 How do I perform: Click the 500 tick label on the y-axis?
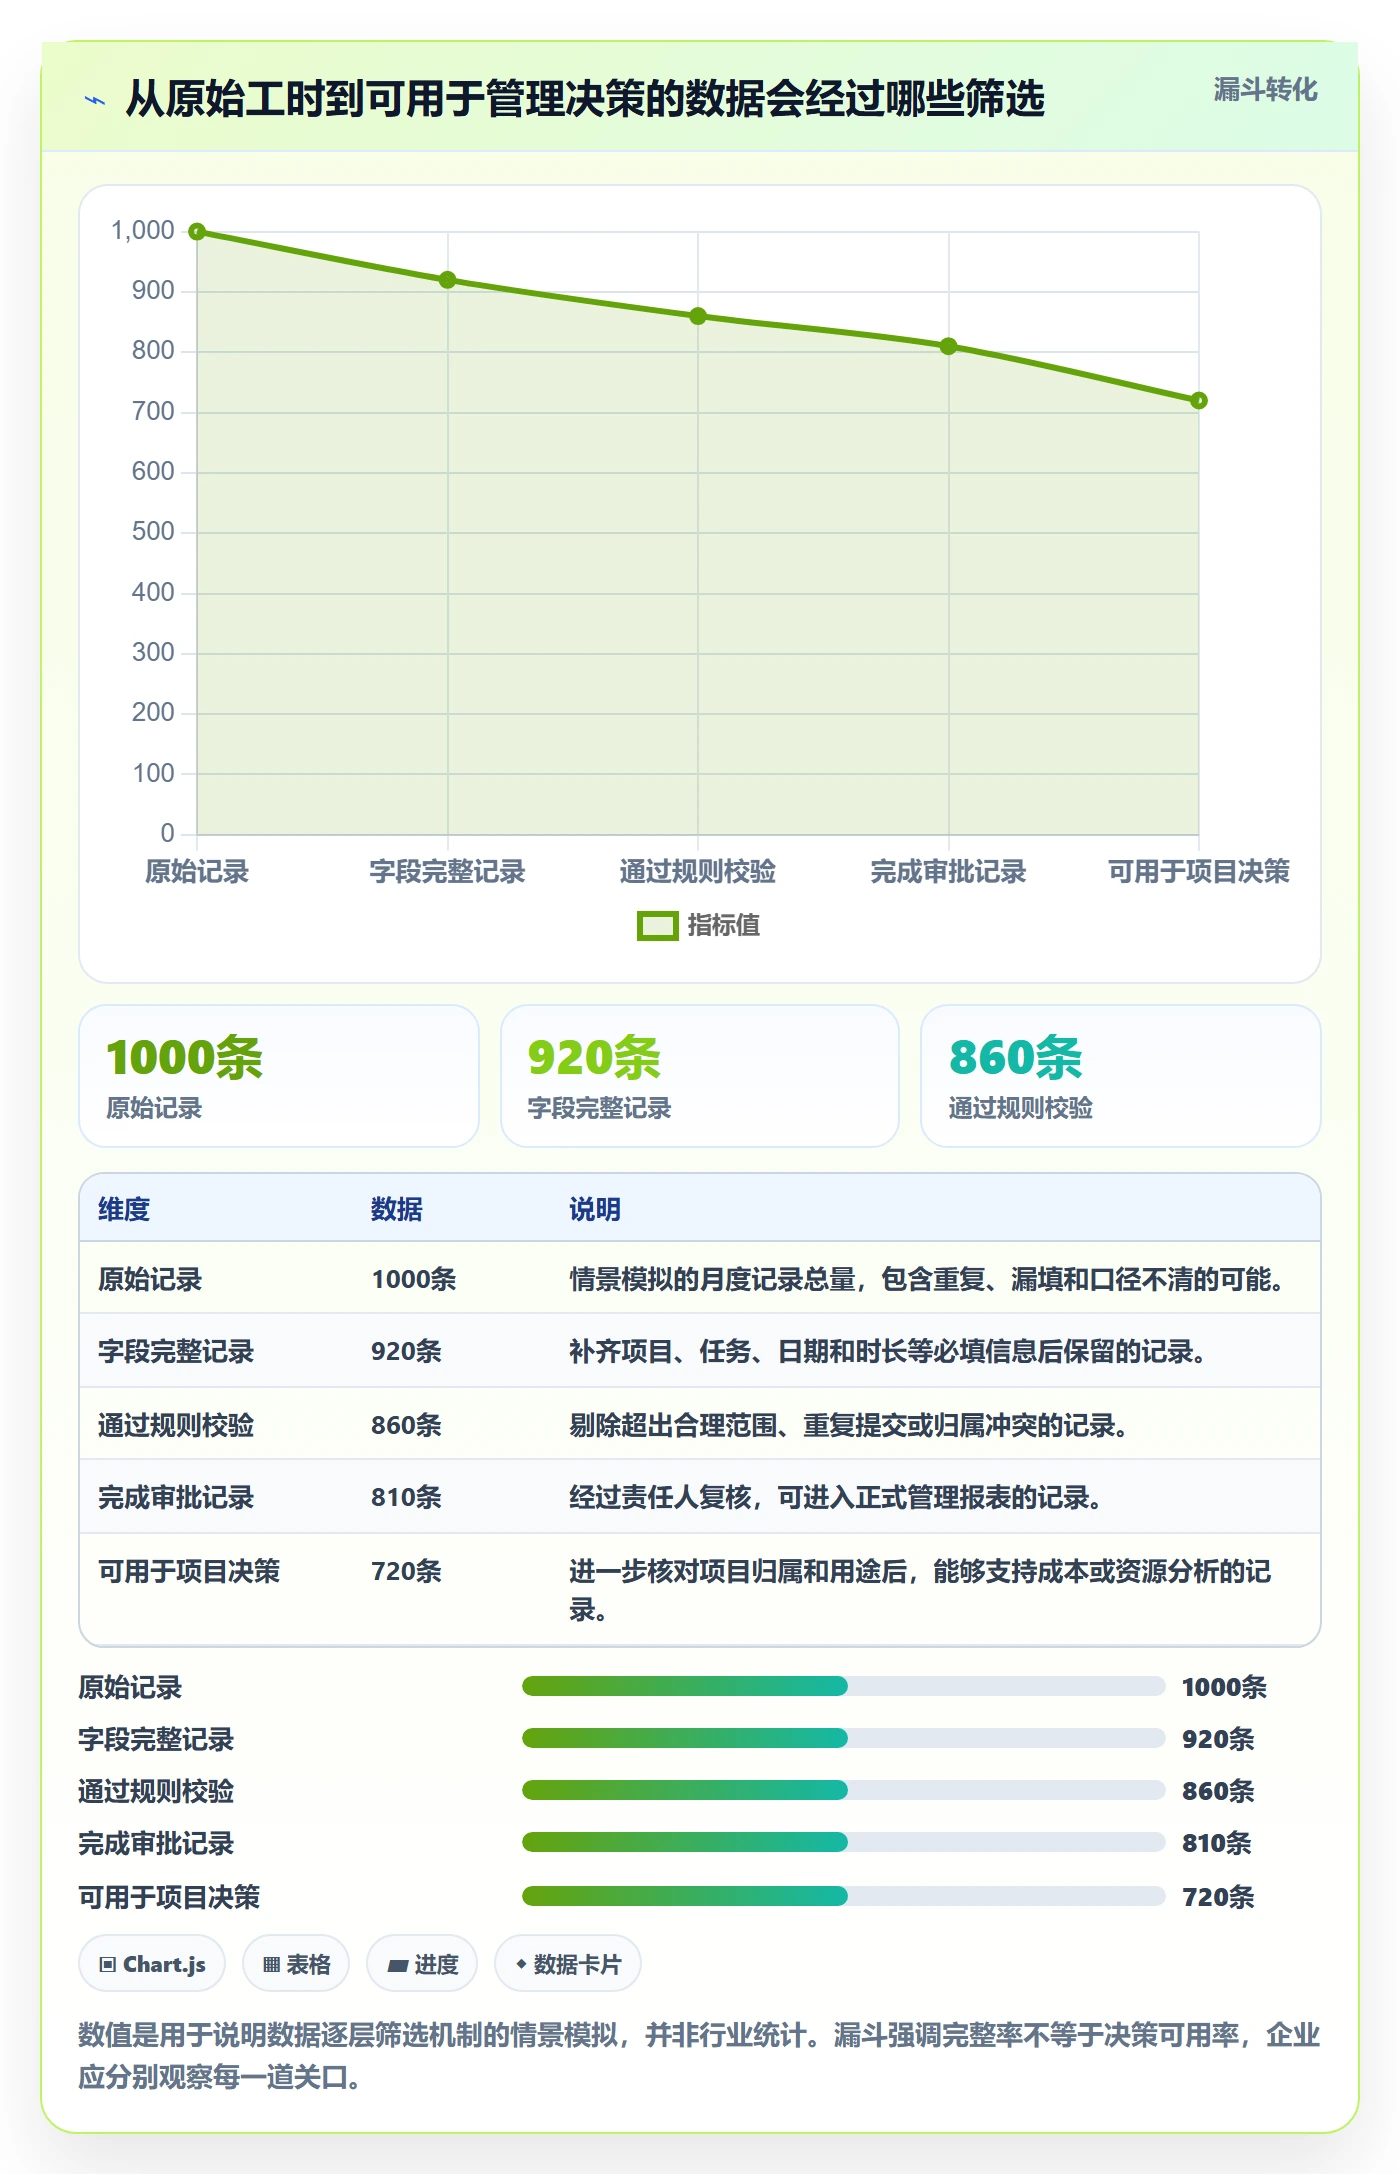click(x=153, y=532)
